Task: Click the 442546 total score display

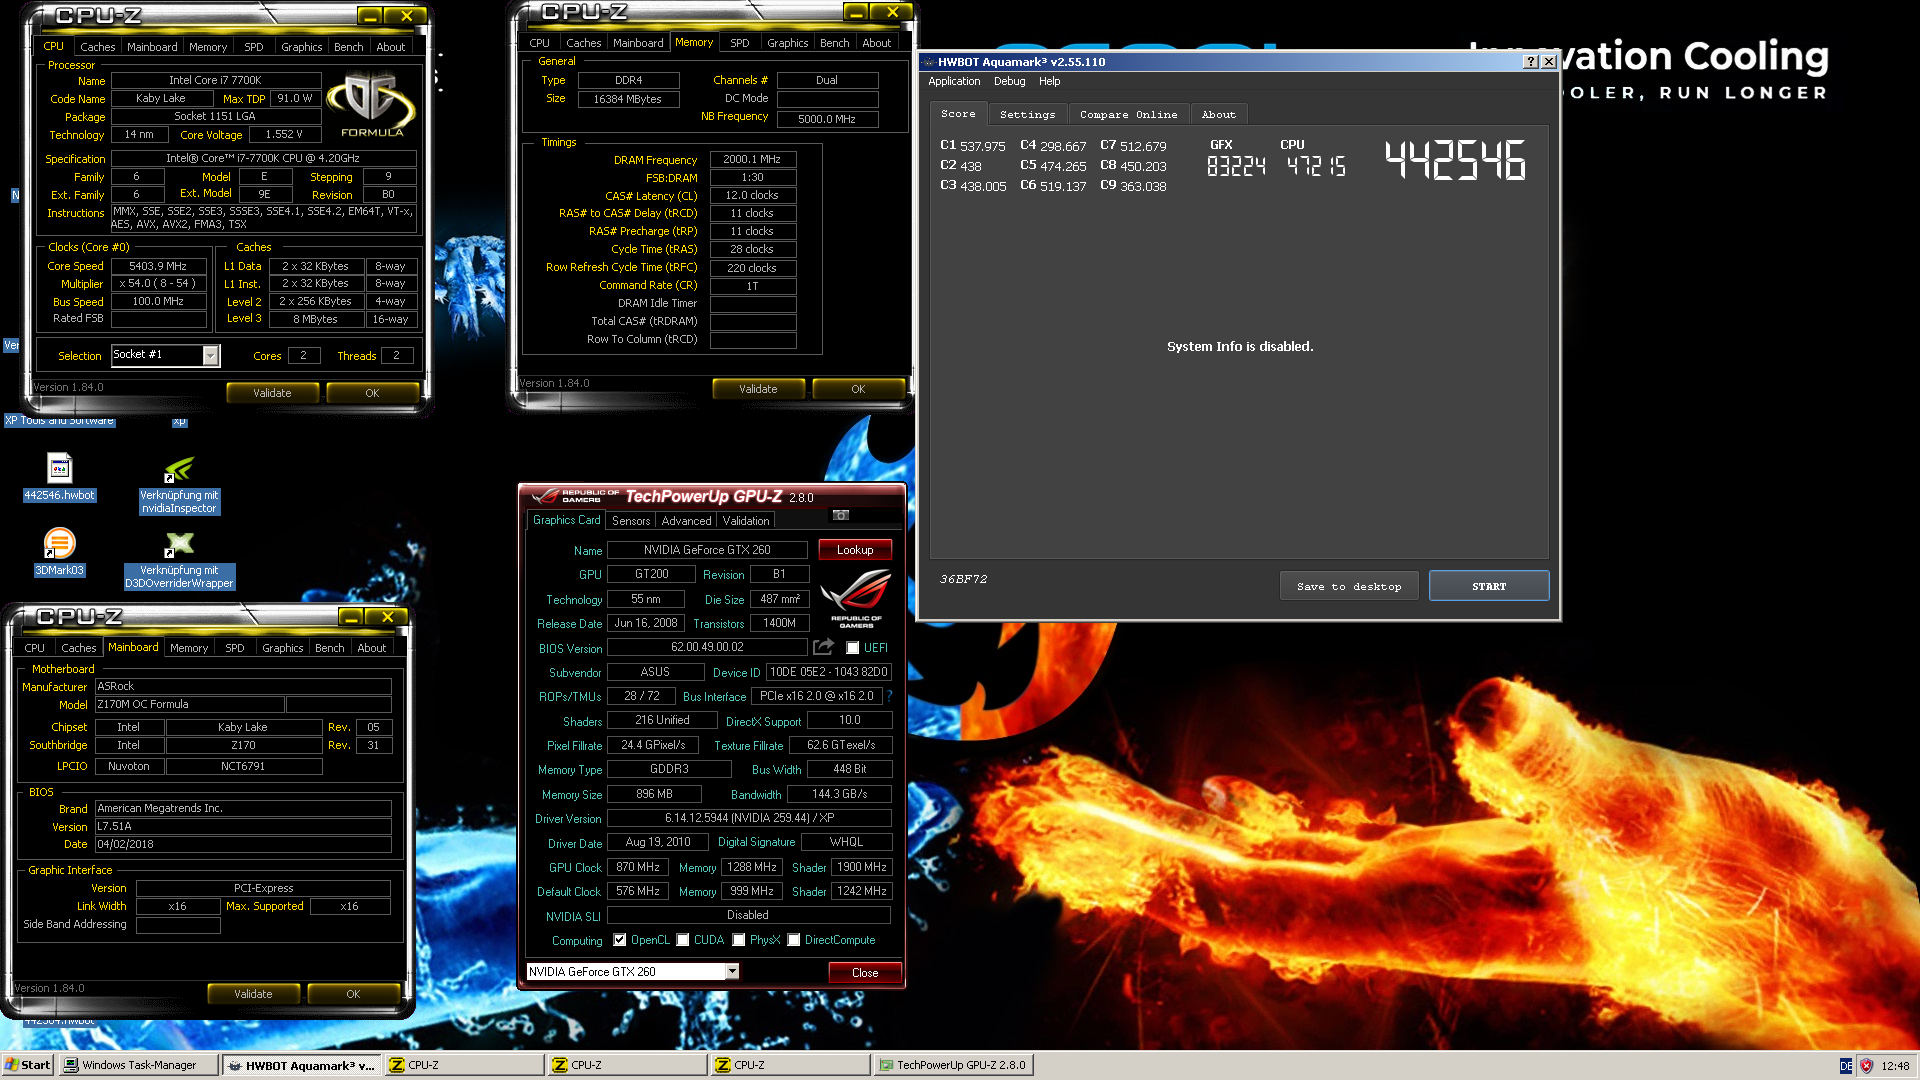Action: (1455, 160)
